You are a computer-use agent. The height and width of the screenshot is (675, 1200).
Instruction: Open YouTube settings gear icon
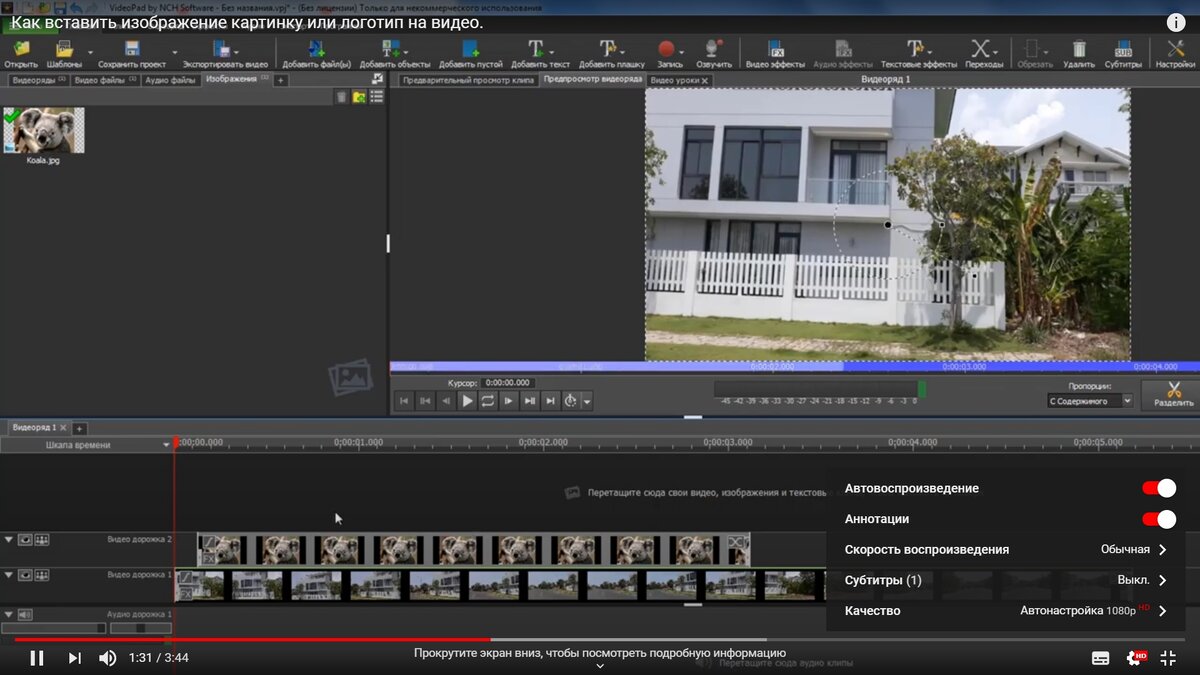(1135, 657)
